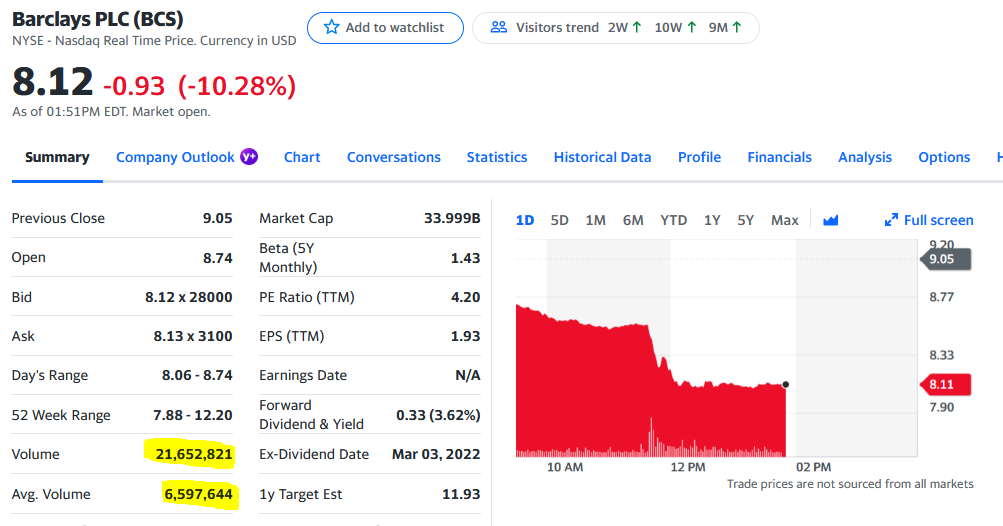Select the 6M chart range
1003x526 pixels.
(633, 220)
